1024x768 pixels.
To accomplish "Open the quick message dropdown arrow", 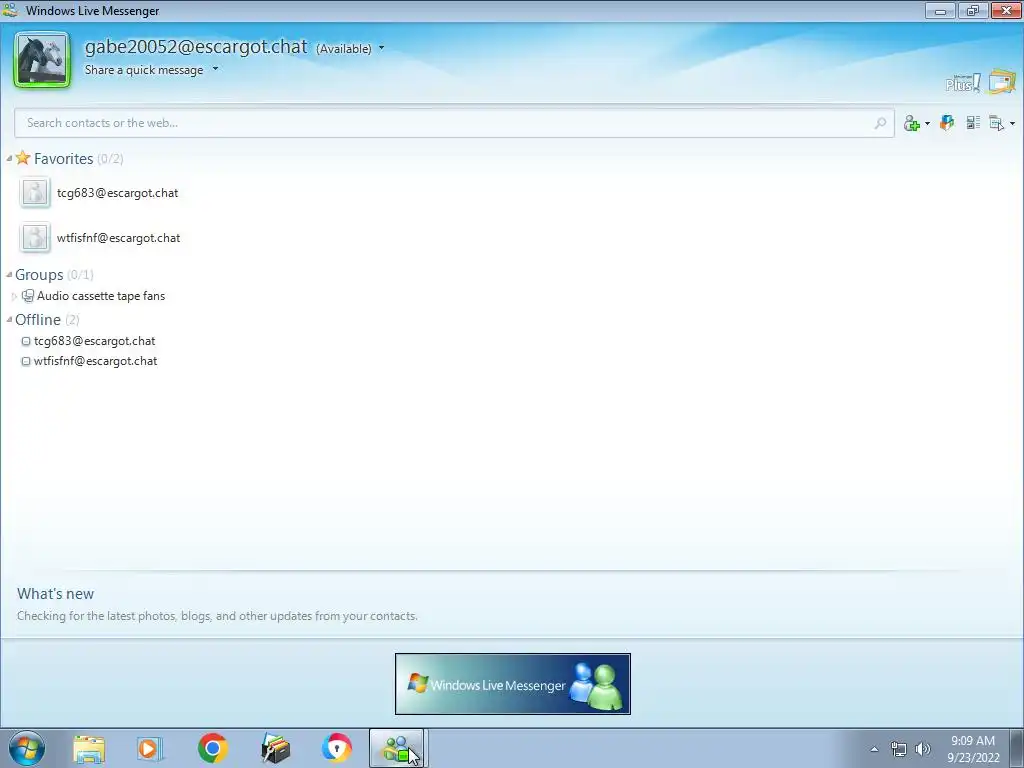I will pyautogui.click(x=215, y=69).
